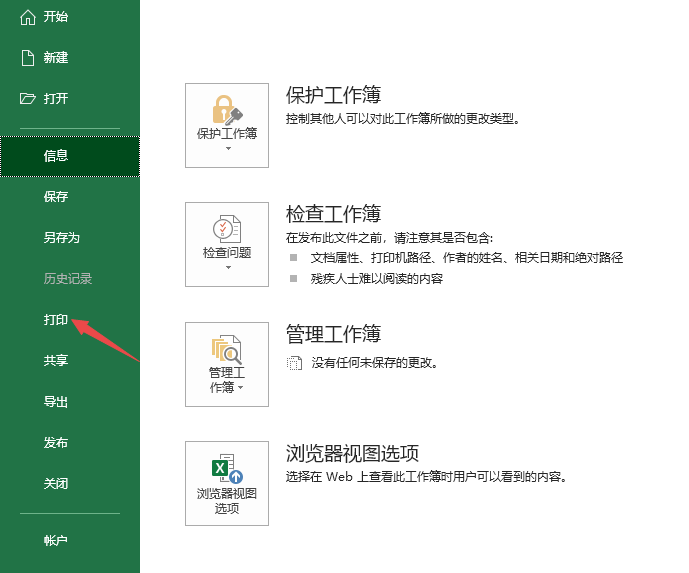The image size is (689, 573).
Task: Click the text 没有任何未保存的更改
Action: (x=374, y=363)
